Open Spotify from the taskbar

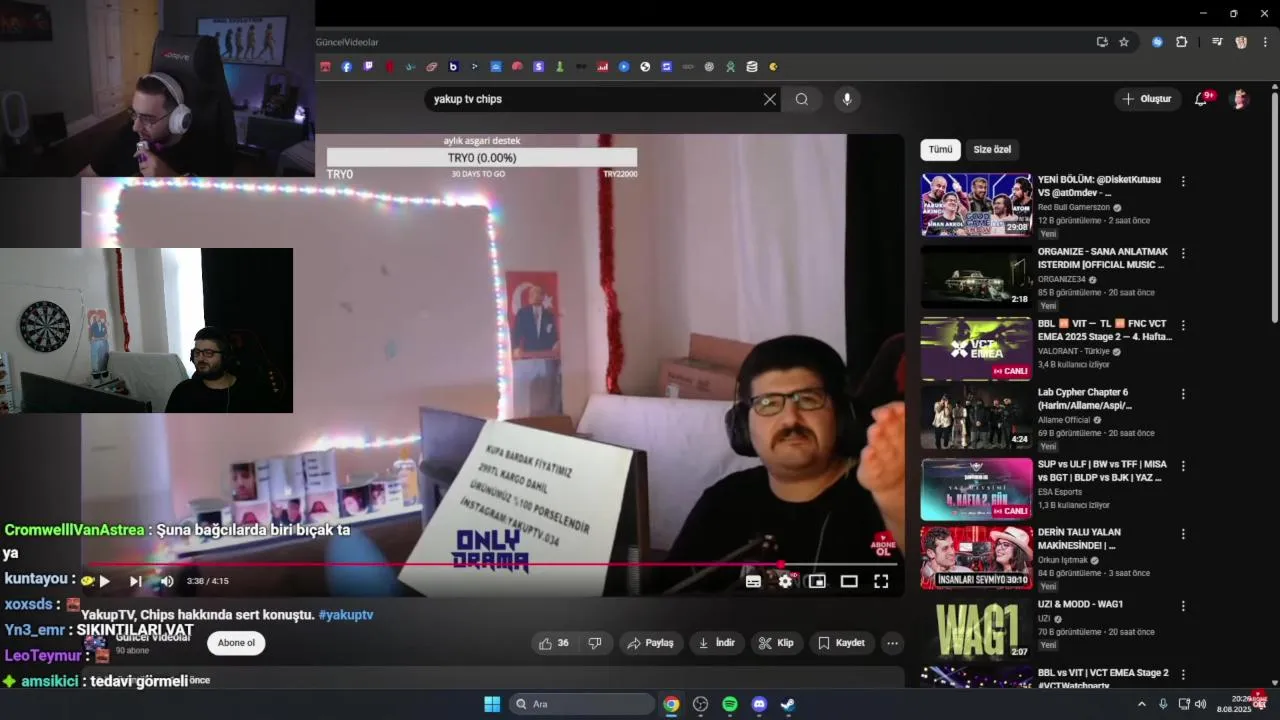coord(730,704)
